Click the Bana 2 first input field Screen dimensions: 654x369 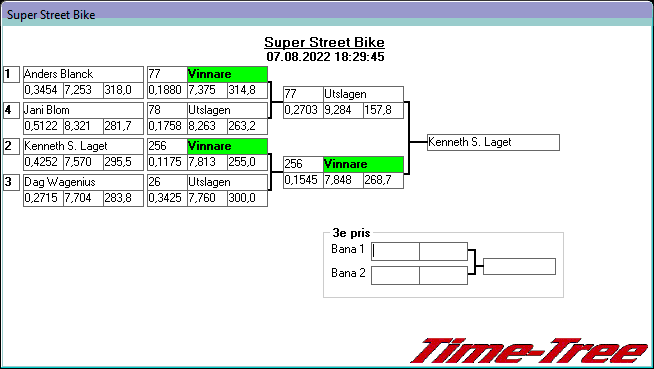click(x=395, y=276)
